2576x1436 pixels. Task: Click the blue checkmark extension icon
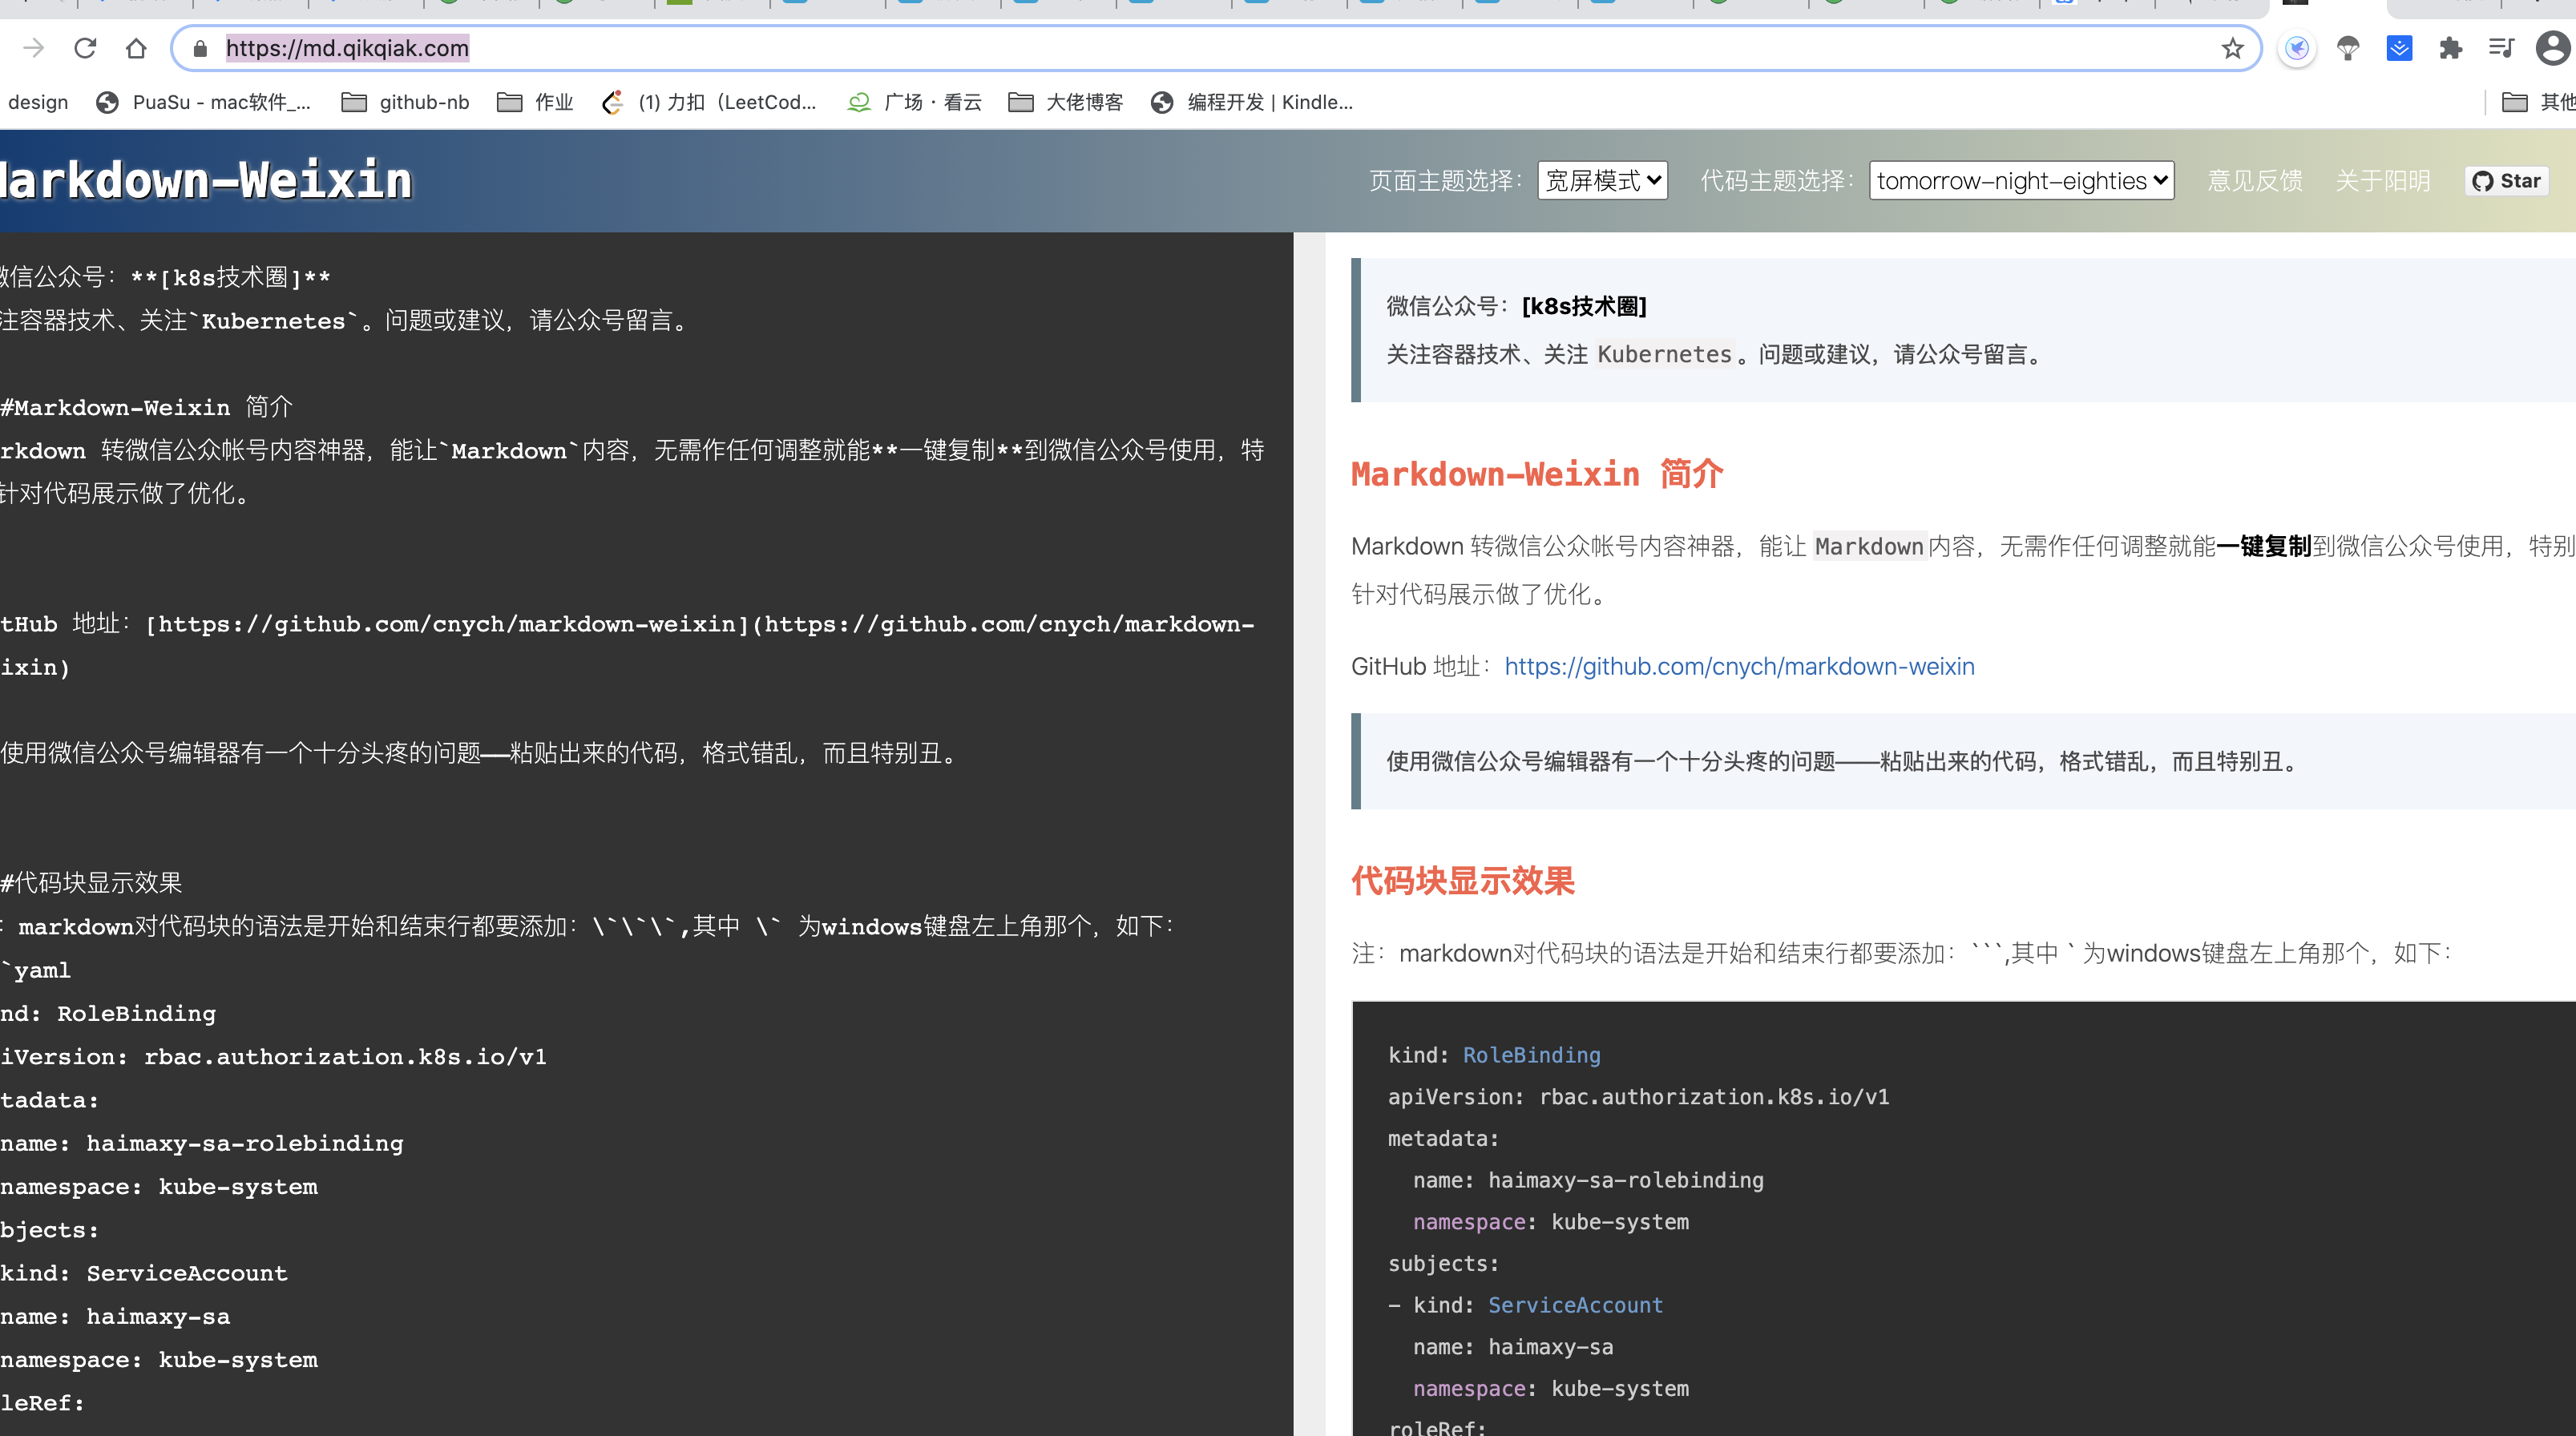[2399, 48]
